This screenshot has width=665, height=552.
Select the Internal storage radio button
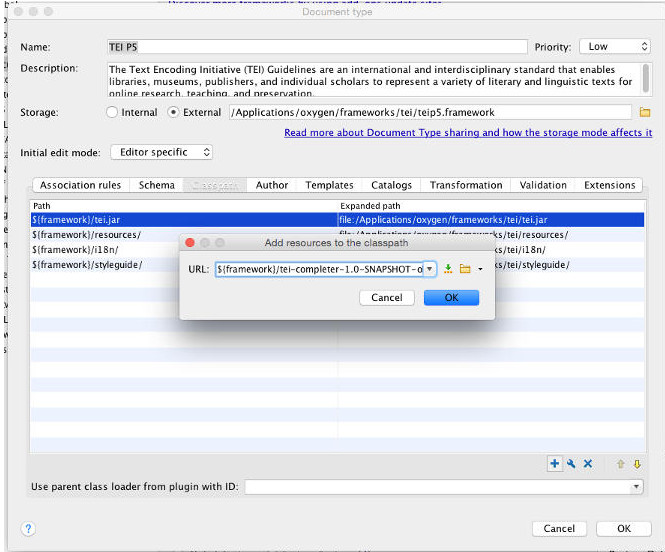tap(112, 112)
